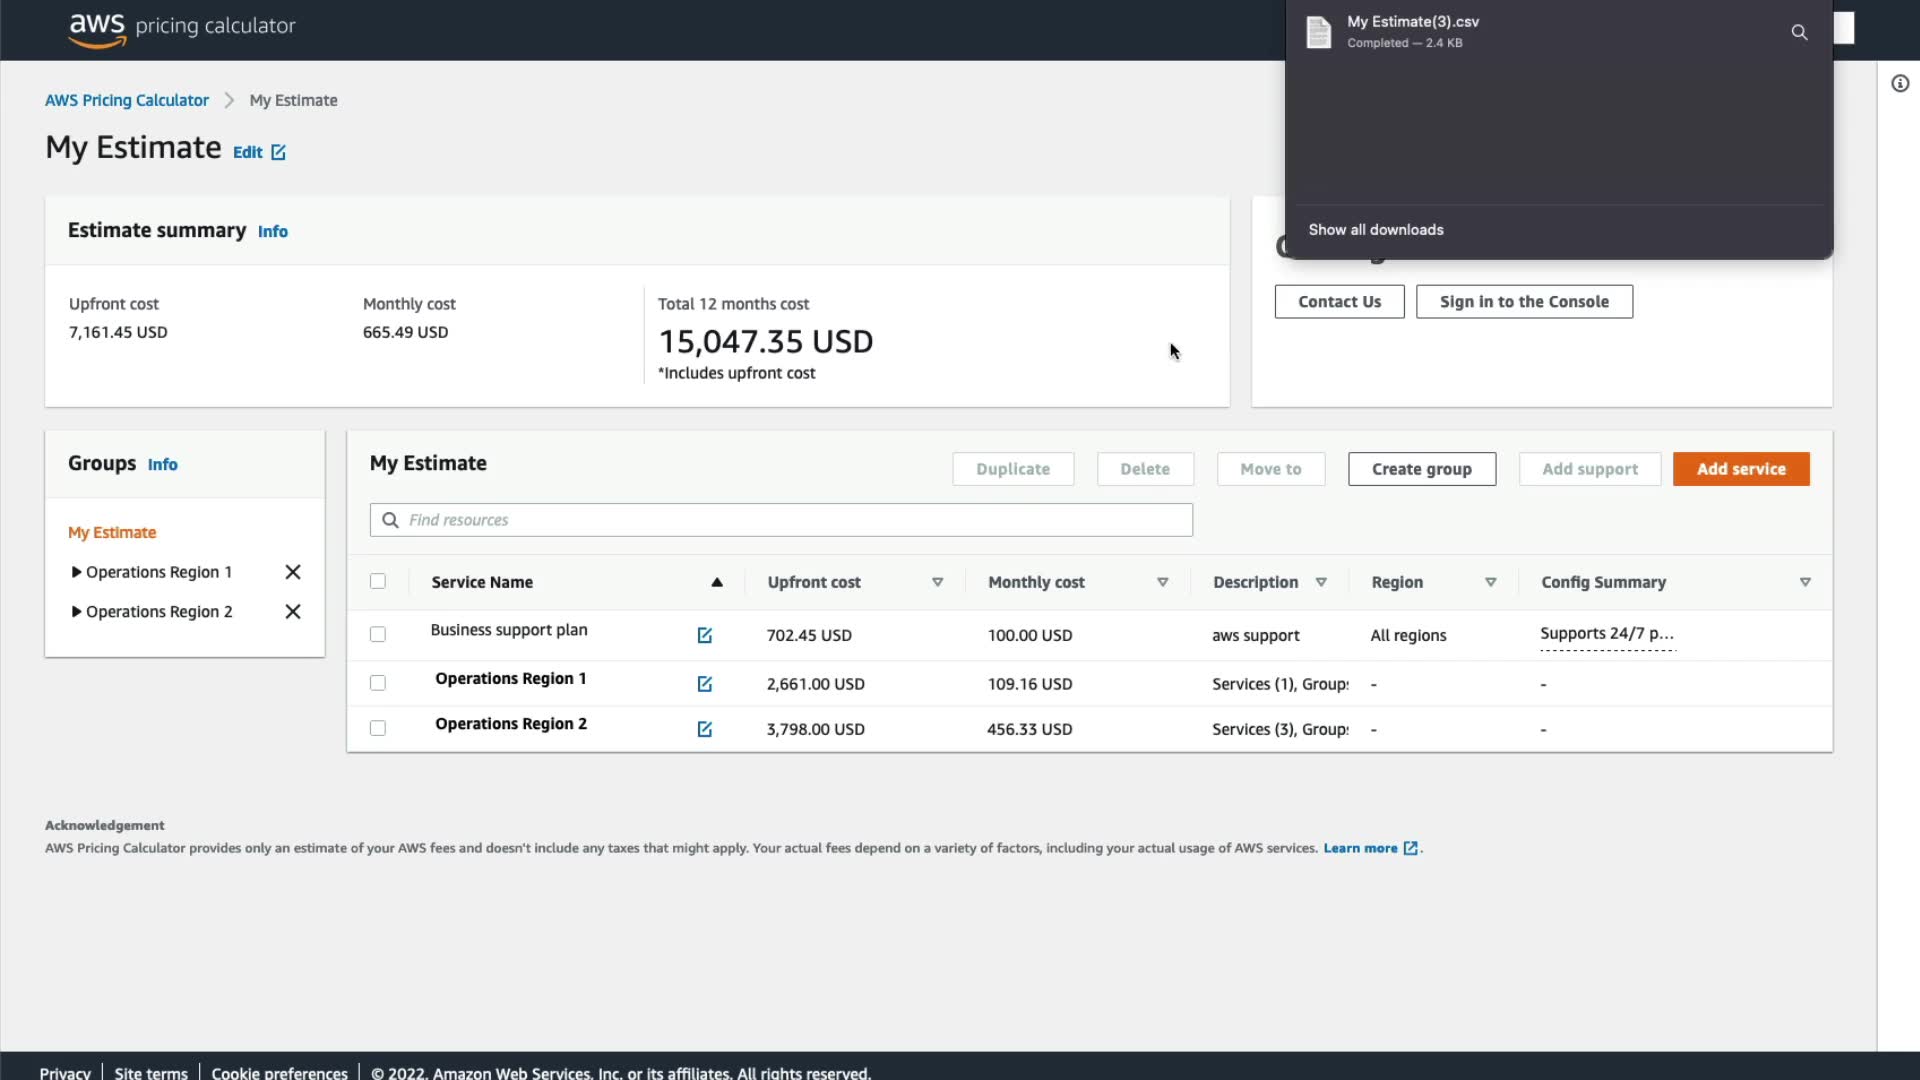Click the AWS pricing calculator logo
This screenshot has width=1920, height=1080.
[182, 28]
